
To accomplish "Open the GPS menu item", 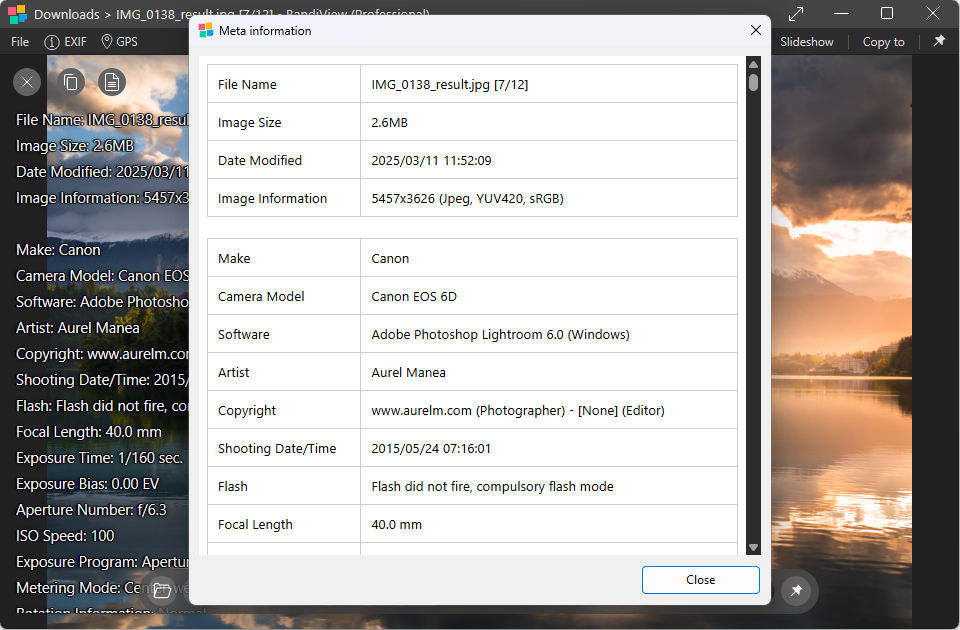I will (119, 42).
